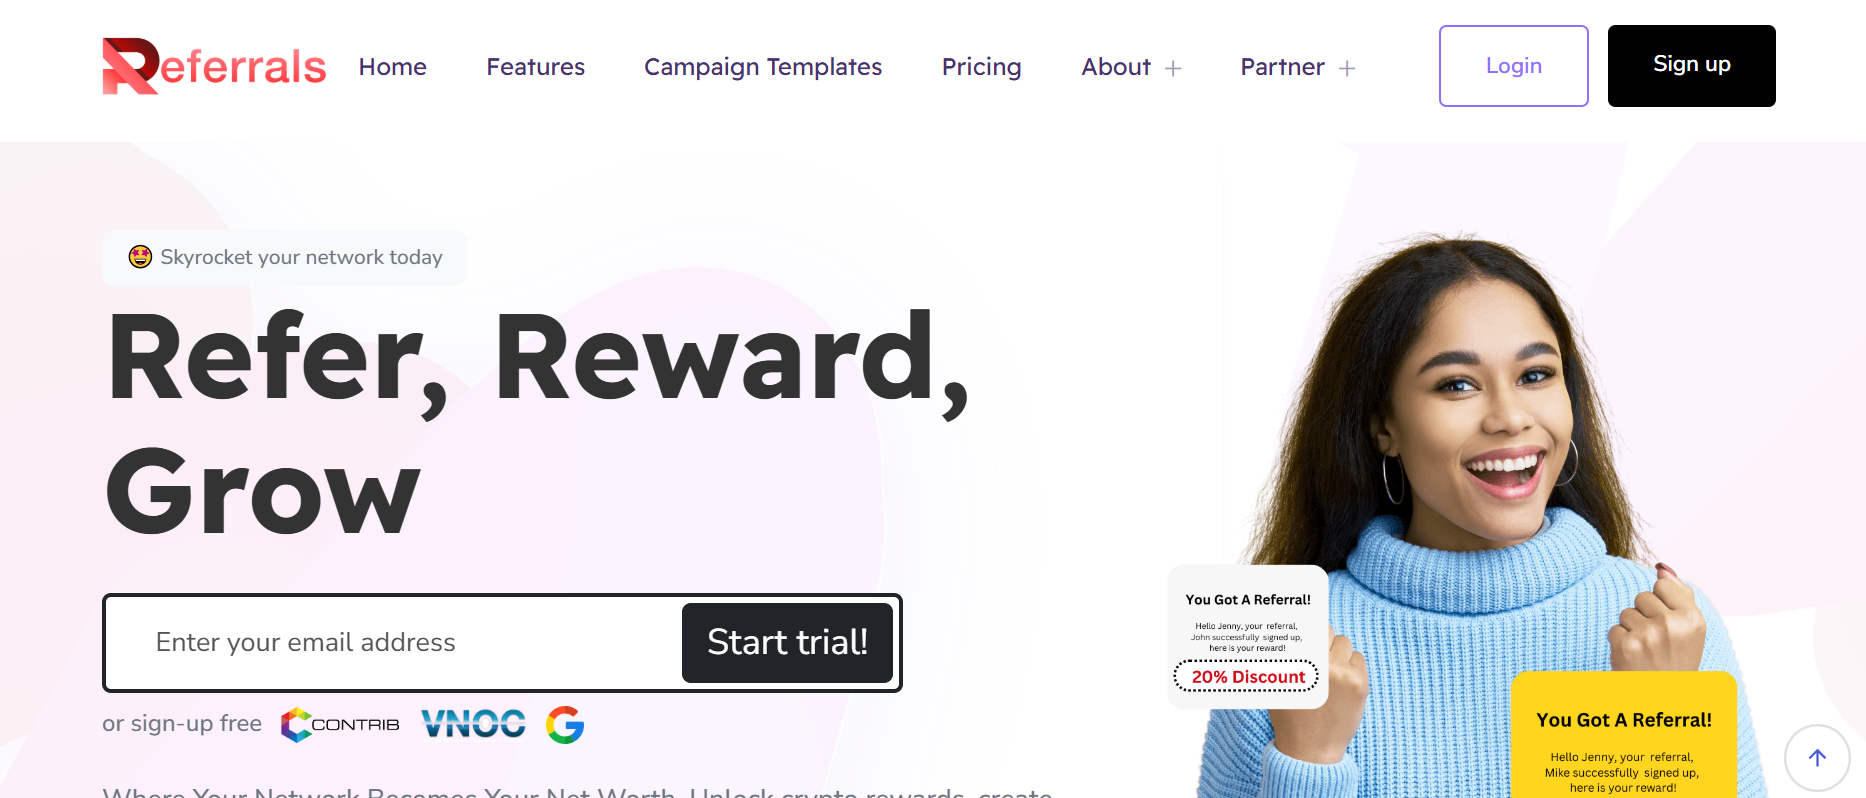Click the scroll-to-top arrow button
Image resolution: width=1866 pixels, height=798 pixels.
tap(1817, 758)
